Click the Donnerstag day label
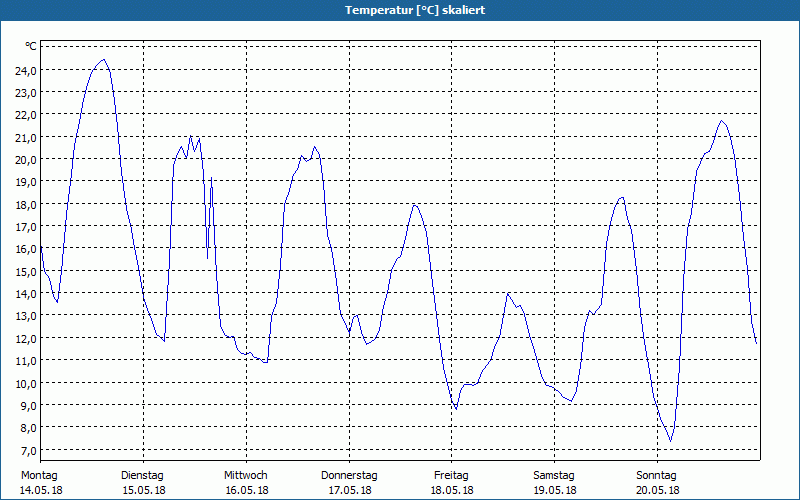Image resolution: width=800 pixels, height=500 pixels. (349, 476)
